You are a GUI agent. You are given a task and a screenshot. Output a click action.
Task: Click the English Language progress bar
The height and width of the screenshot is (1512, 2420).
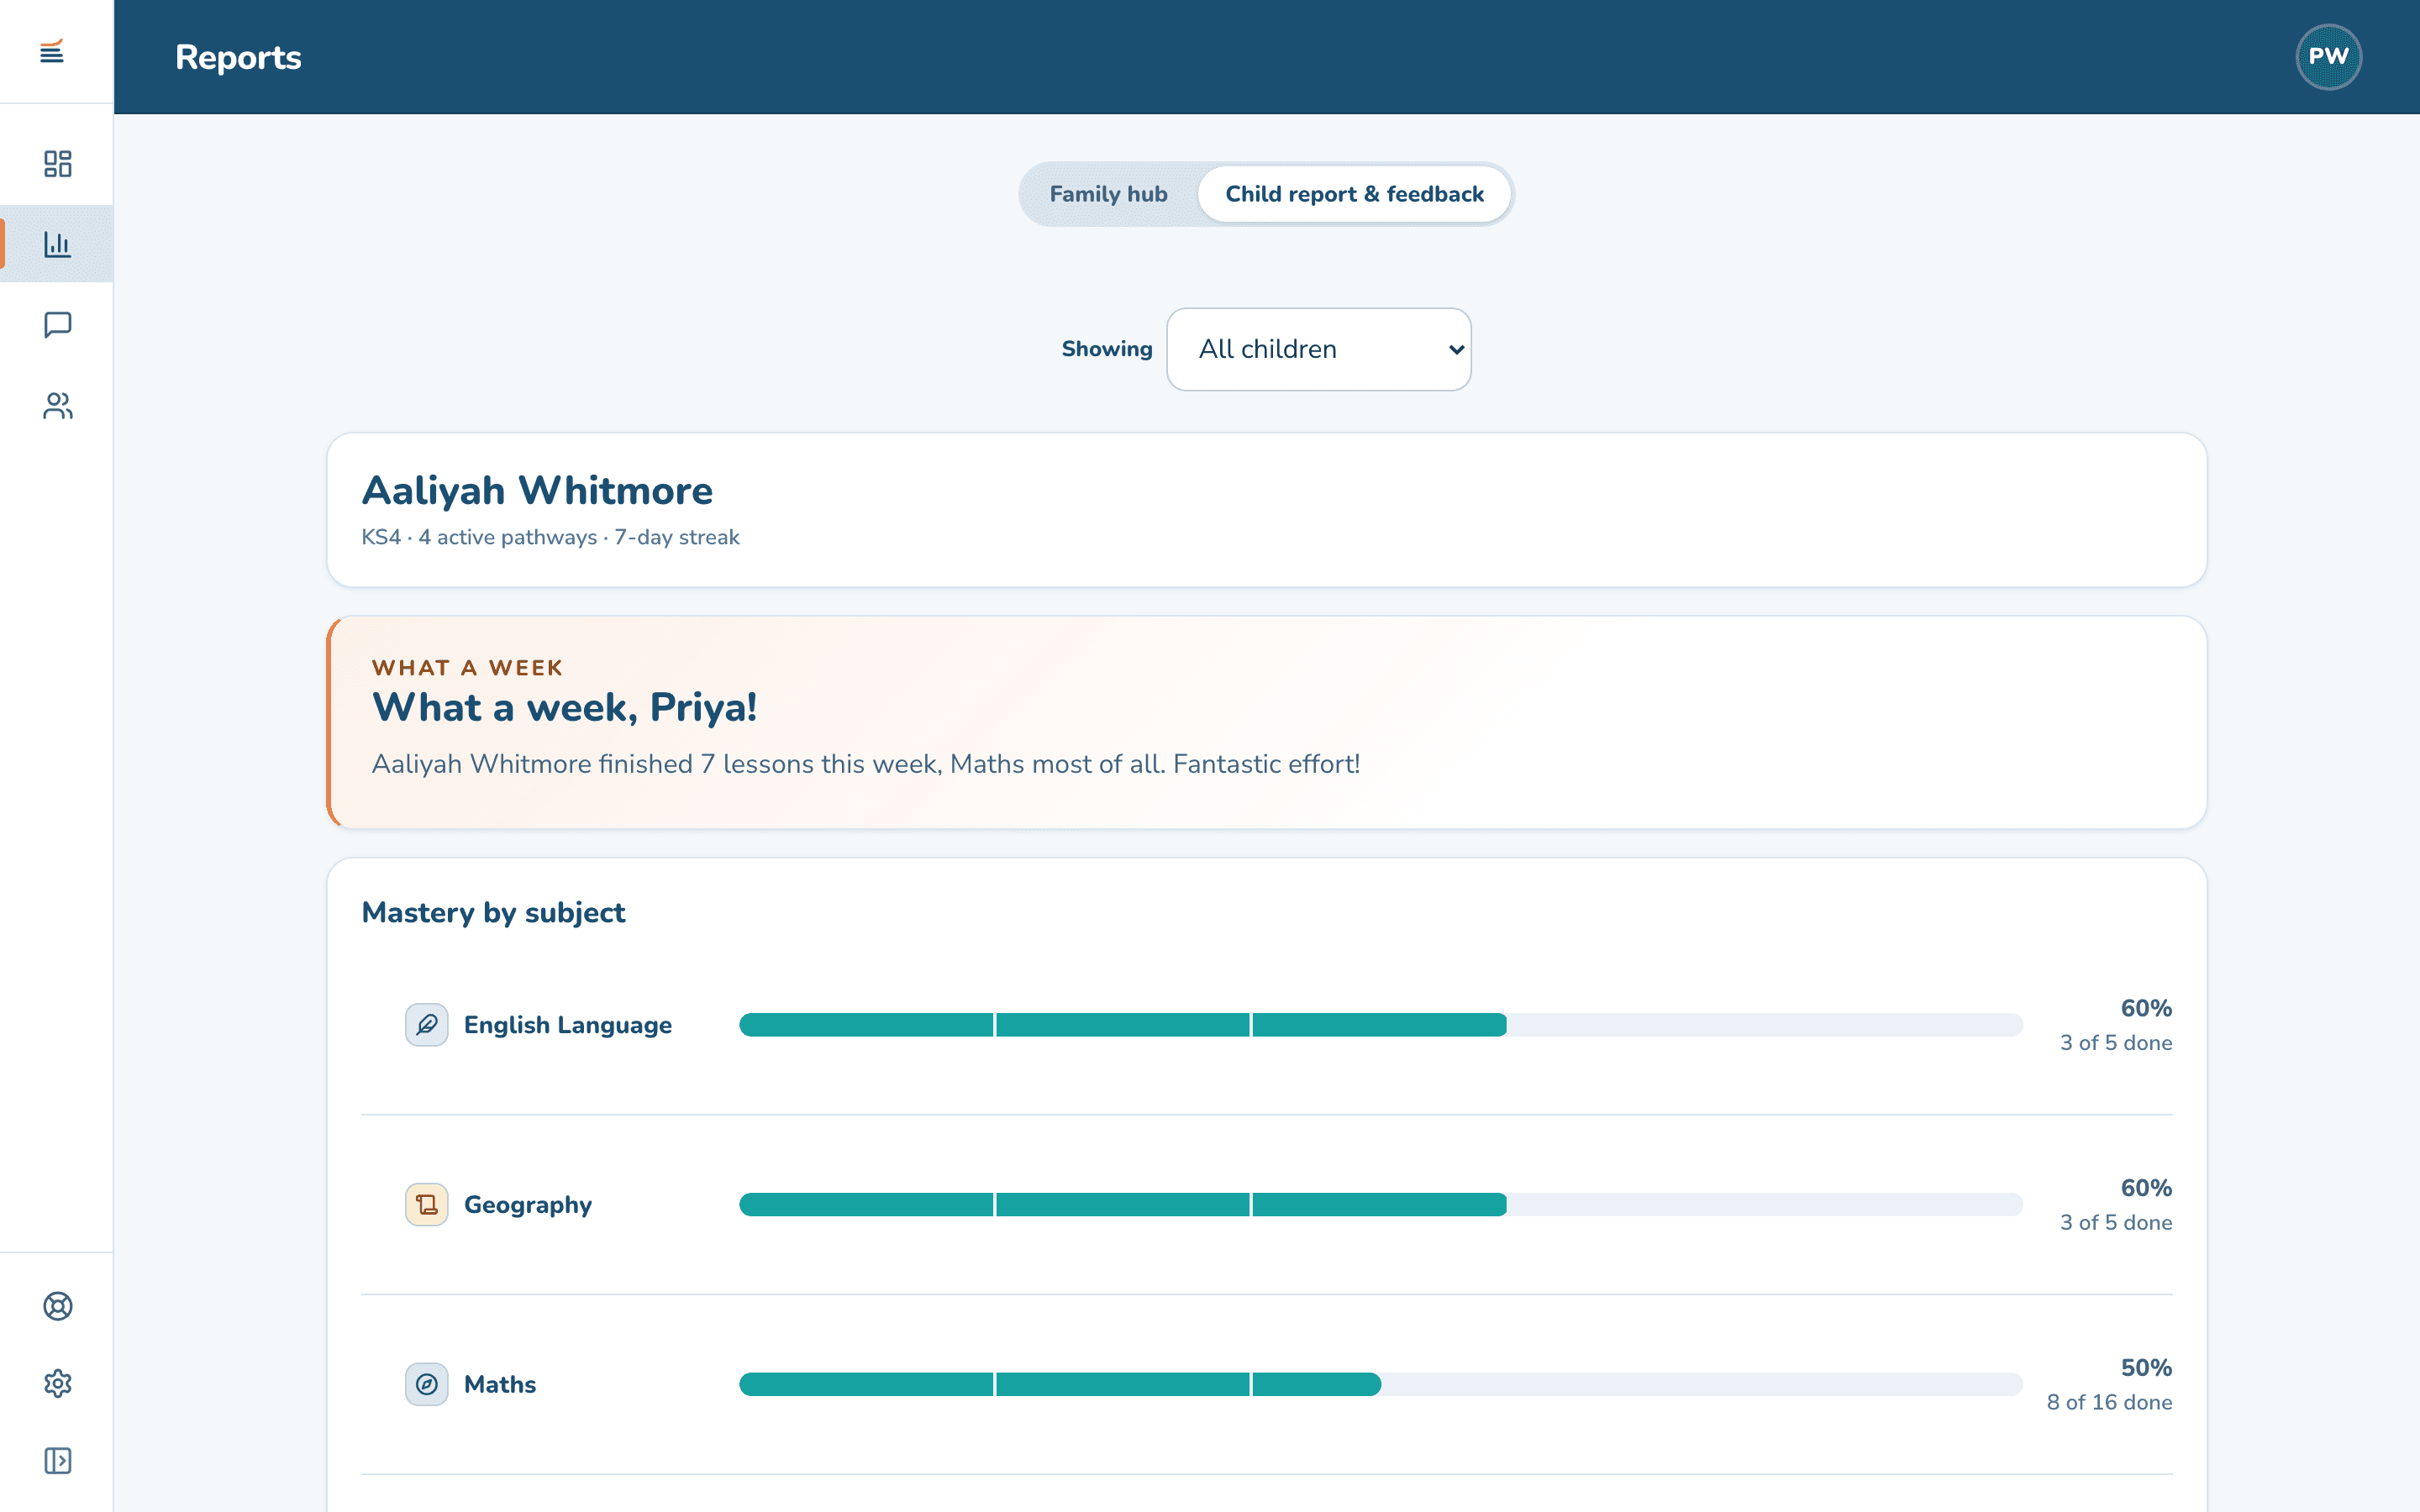point(1381,1025)
